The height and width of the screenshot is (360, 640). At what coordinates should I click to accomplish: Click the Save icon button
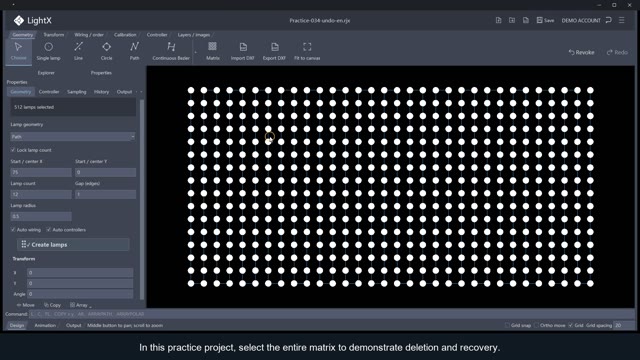545,20
